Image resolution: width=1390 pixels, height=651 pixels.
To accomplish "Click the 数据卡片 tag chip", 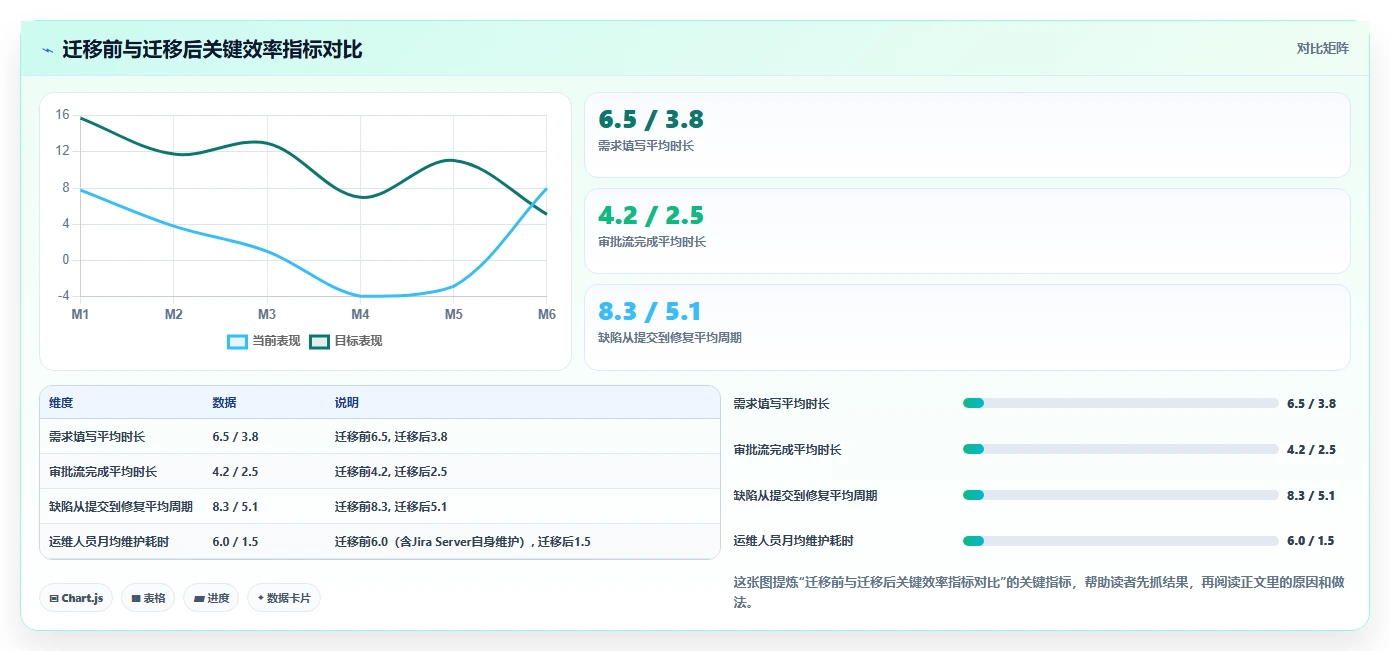I will click(x=284, y=598).
